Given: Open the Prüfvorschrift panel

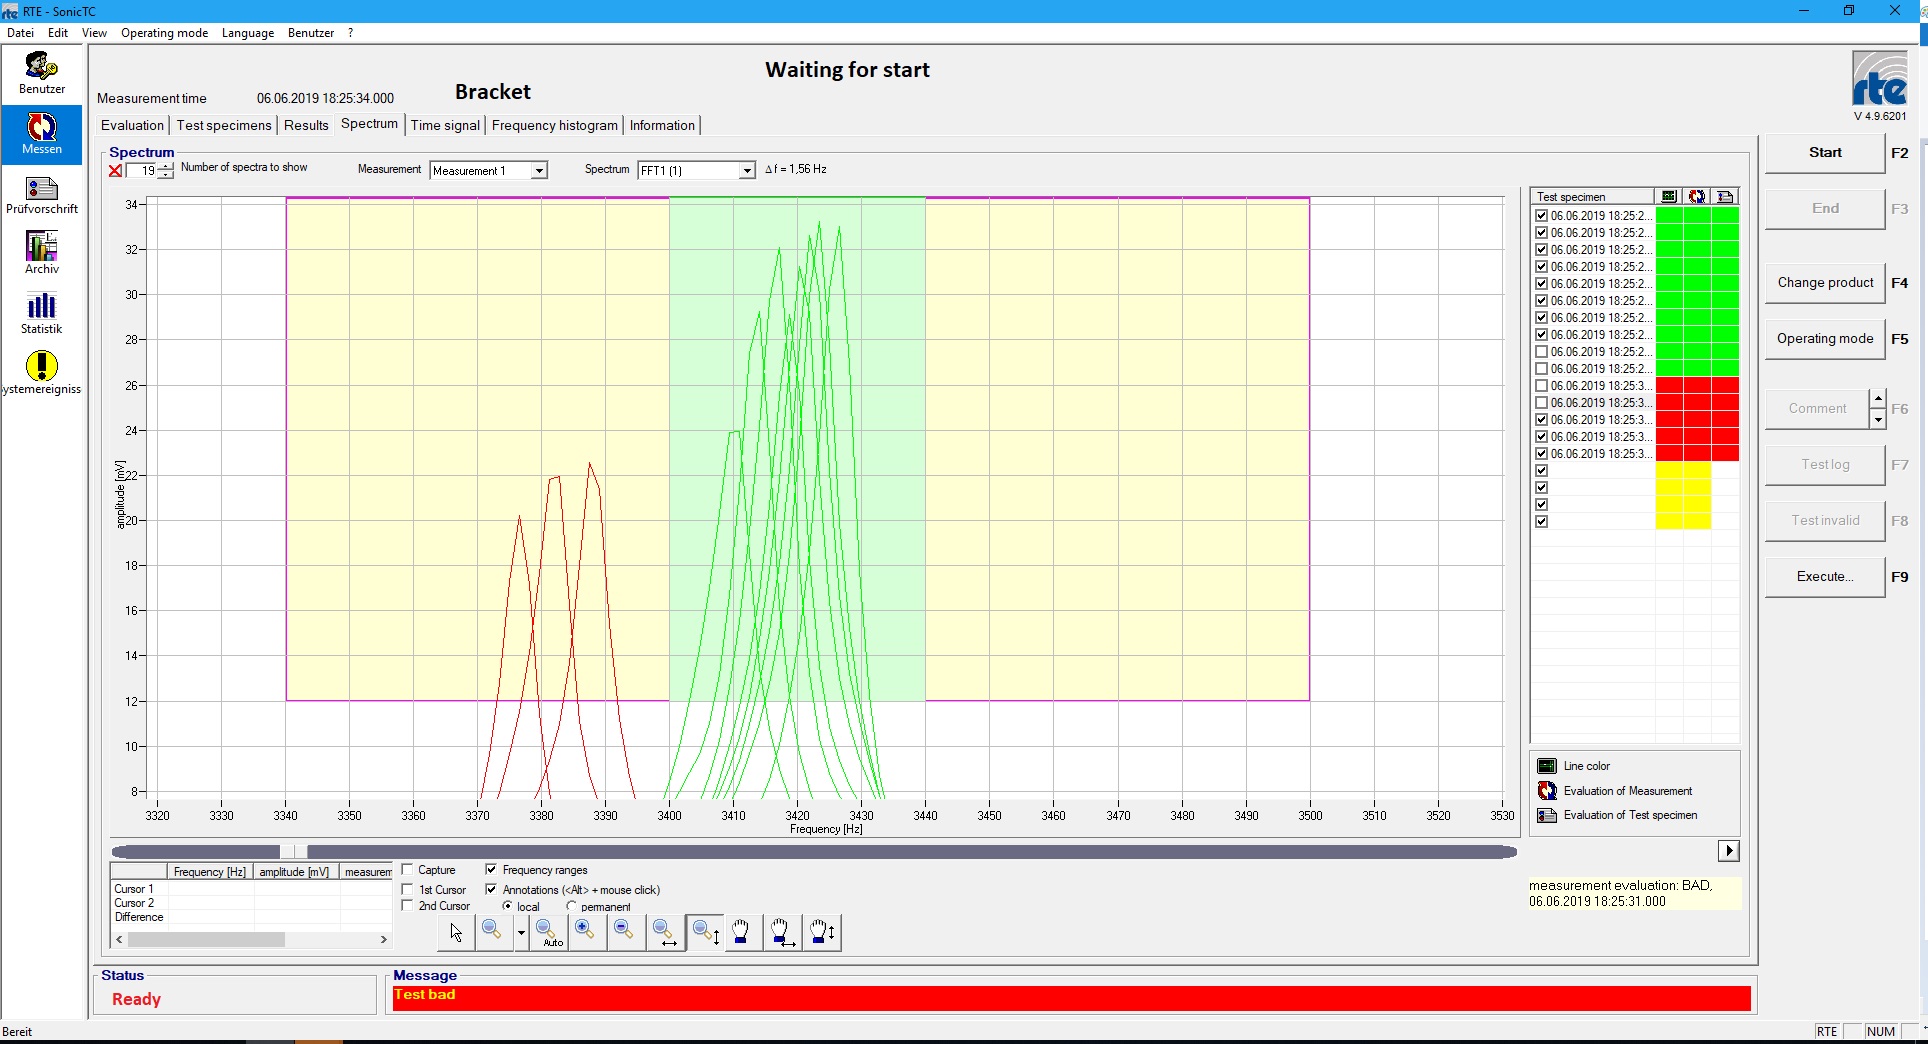Looking at the screenshot, I should point(42,194).
